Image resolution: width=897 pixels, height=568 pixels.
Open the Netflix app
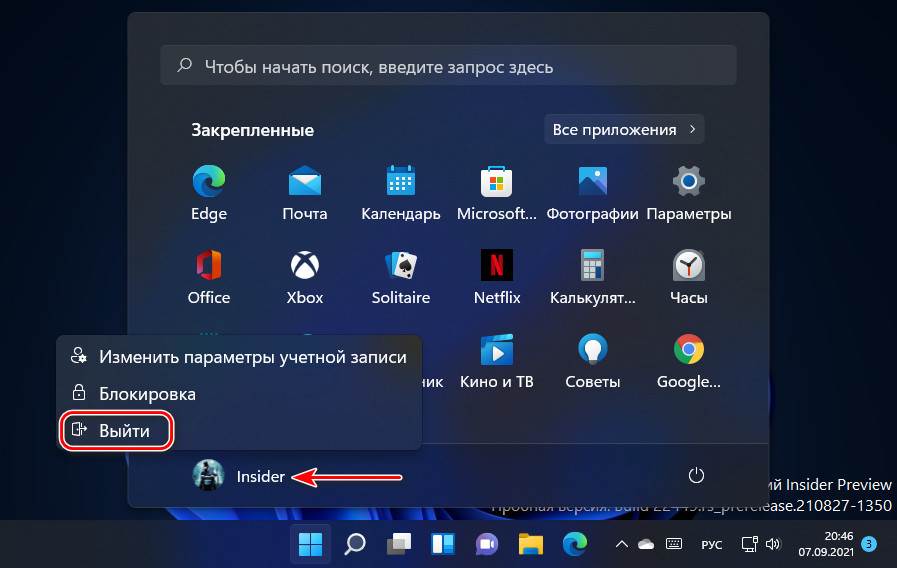click(x=497, y=277)
